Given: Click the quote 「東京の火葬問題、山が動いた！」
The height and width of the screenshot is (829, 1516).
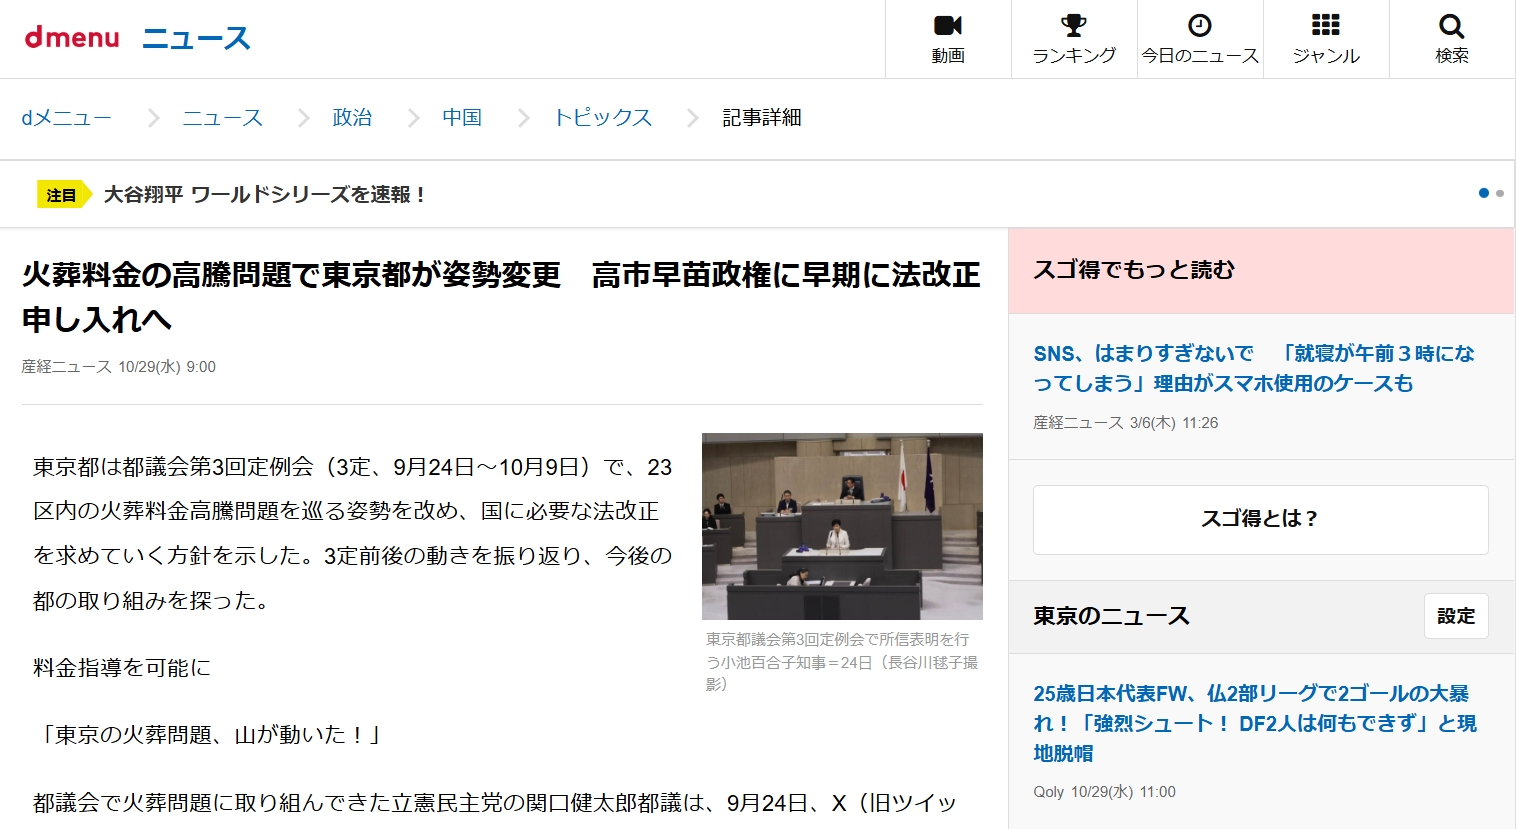Looking at the screenshot, I should coord(210,735).
